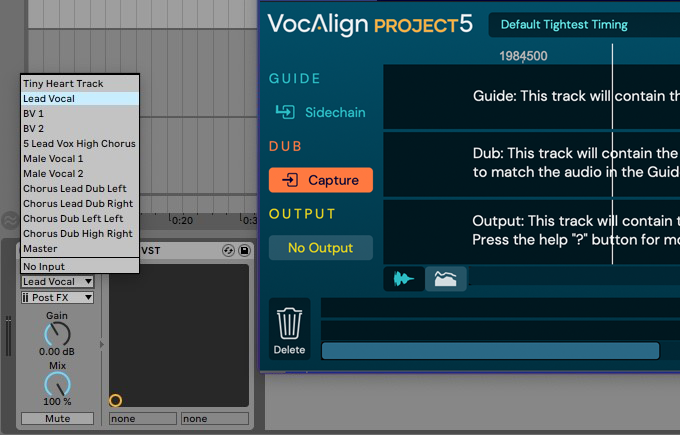The width and height of the screenshot is (680, 435).
Task: Click the device unfold triangle arrow
Action: tap(101, 345)
